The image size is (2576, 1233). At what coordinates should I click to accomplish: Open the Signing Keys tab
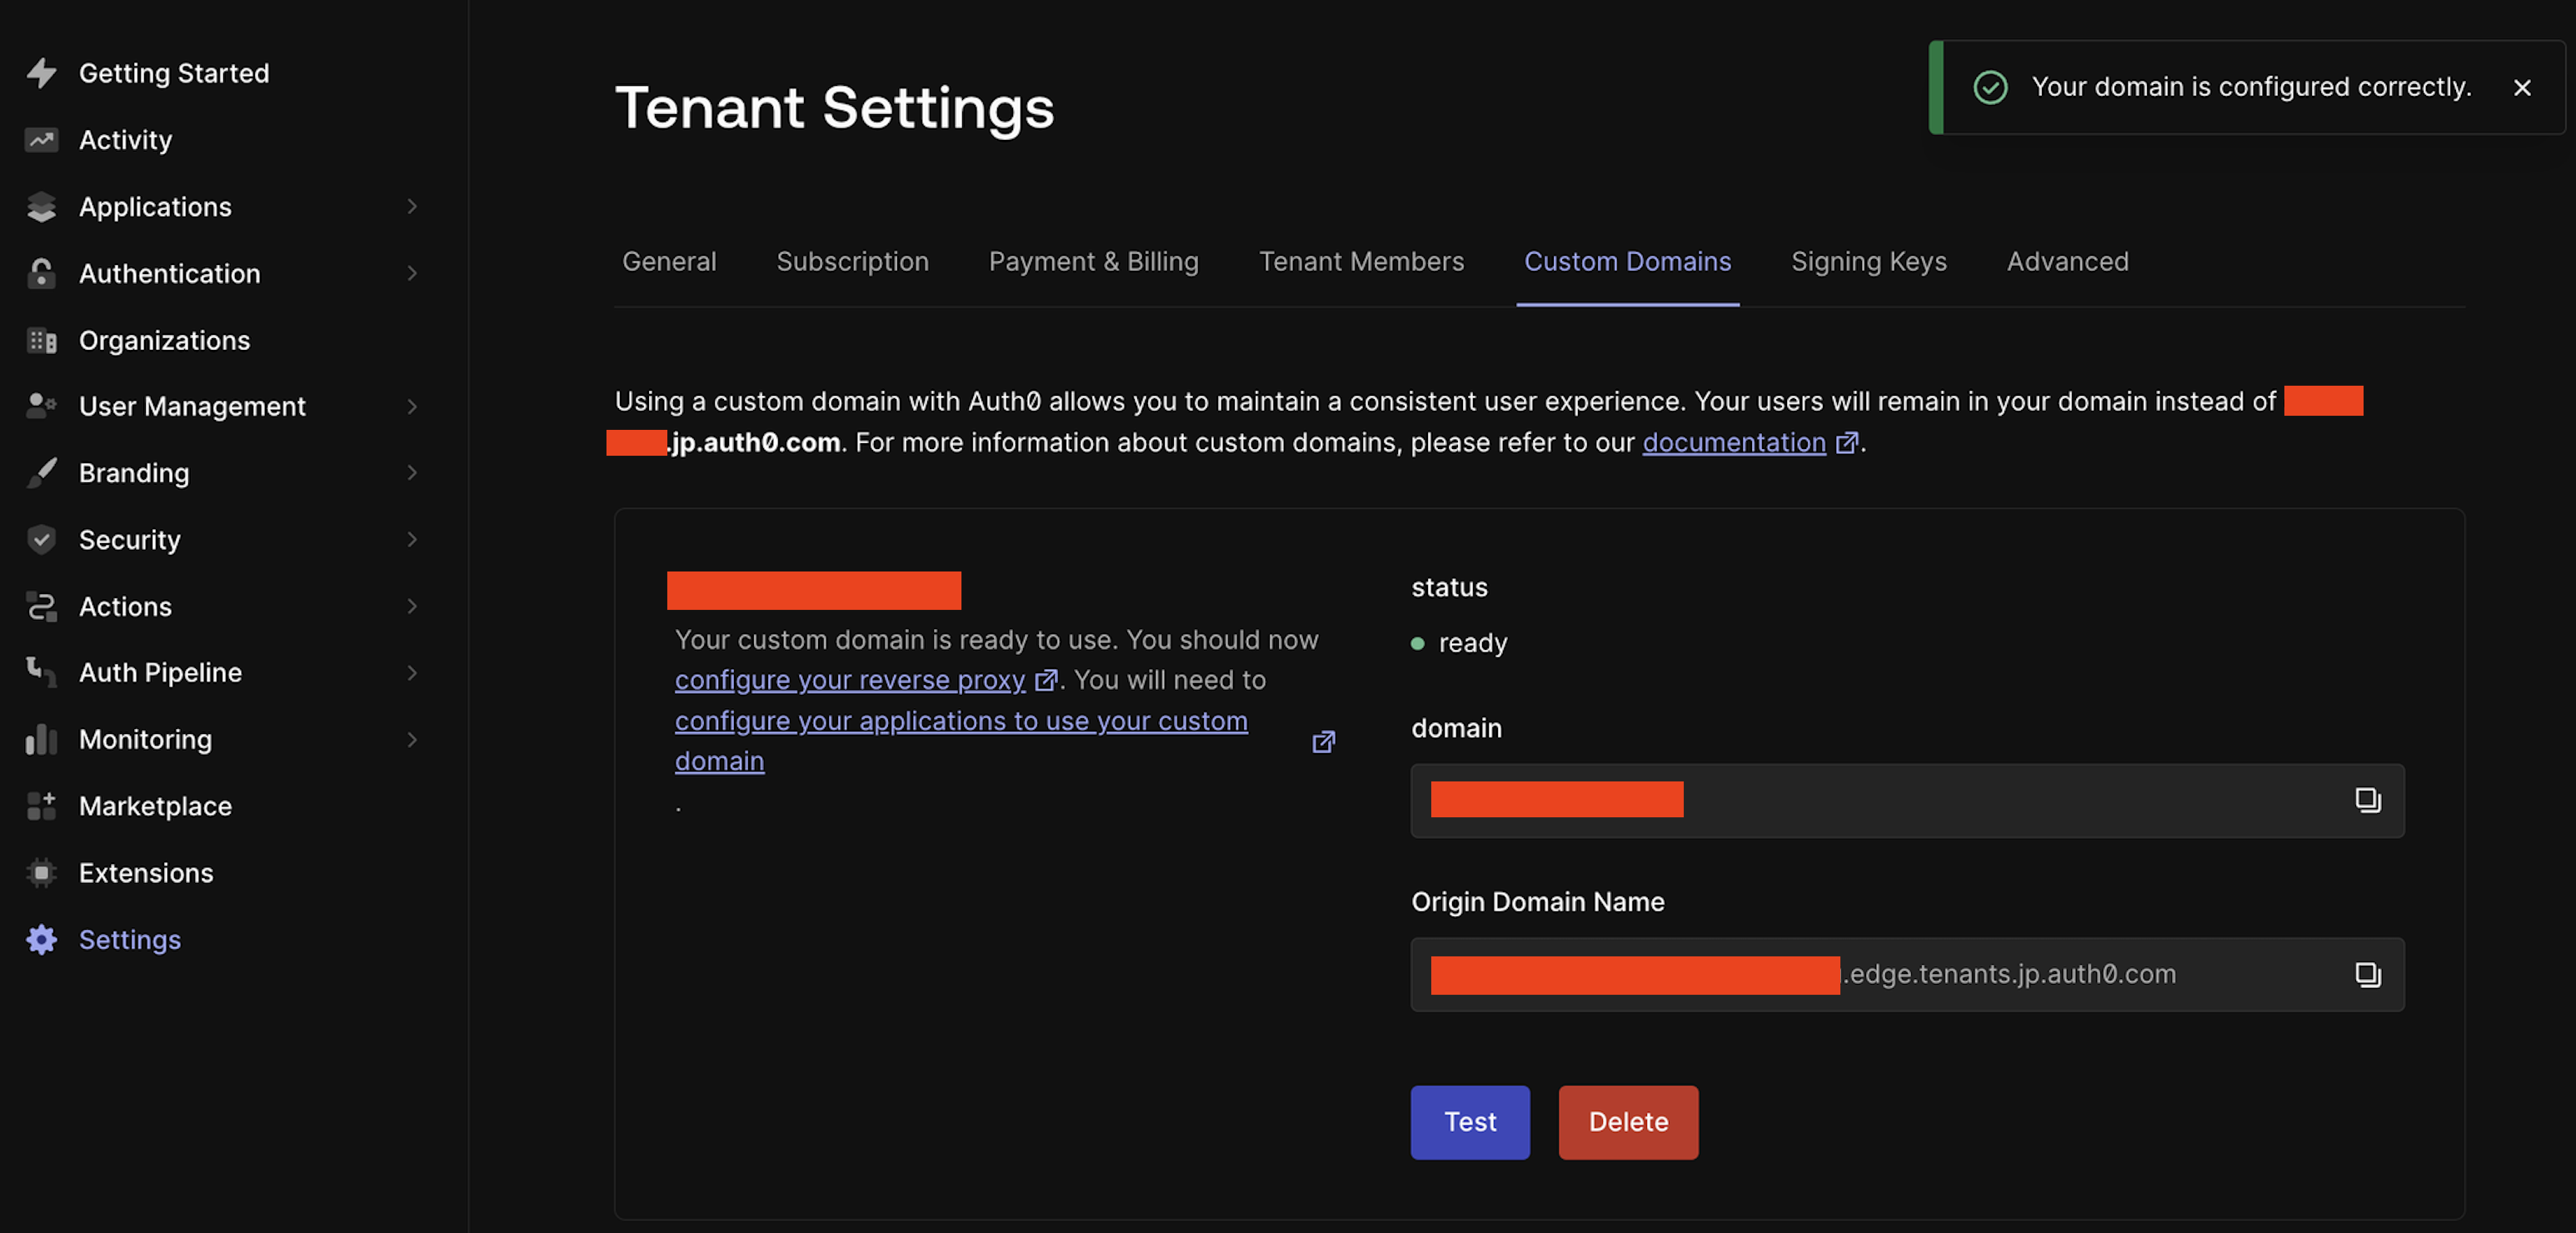[1868, 261]
